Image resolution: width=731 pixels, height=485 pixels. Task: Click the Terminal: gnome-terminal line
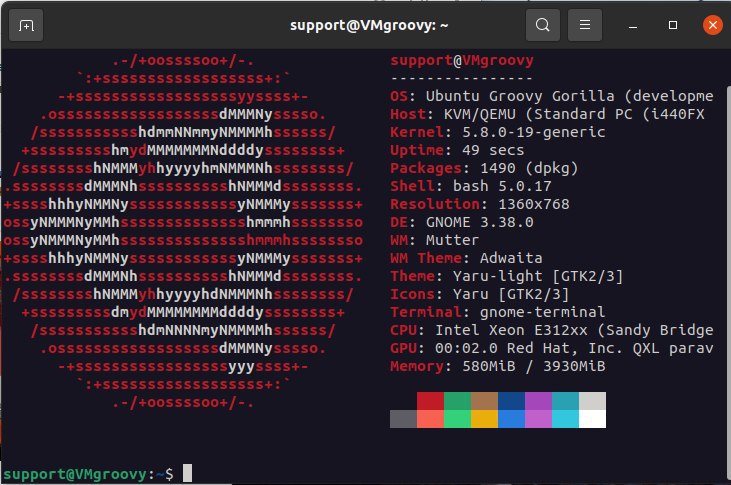[497, 312]
